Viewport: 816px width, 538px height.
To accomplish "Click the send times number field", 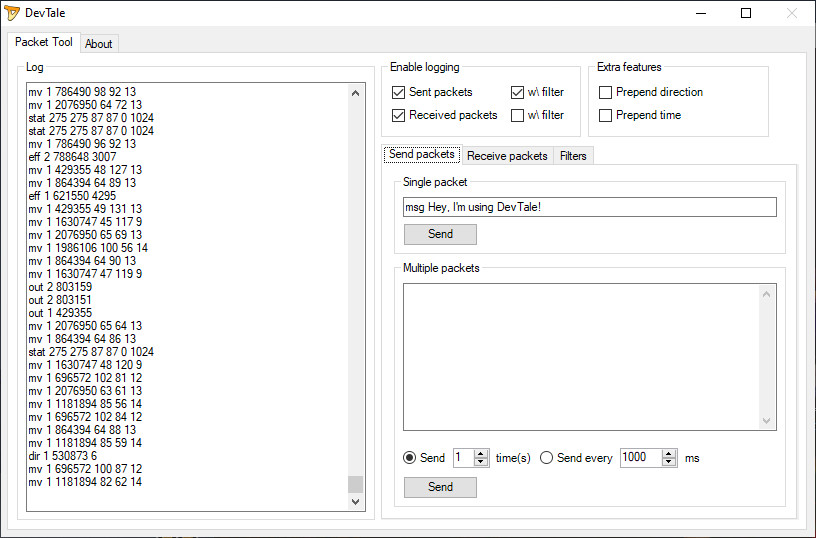I will point(464,458).
